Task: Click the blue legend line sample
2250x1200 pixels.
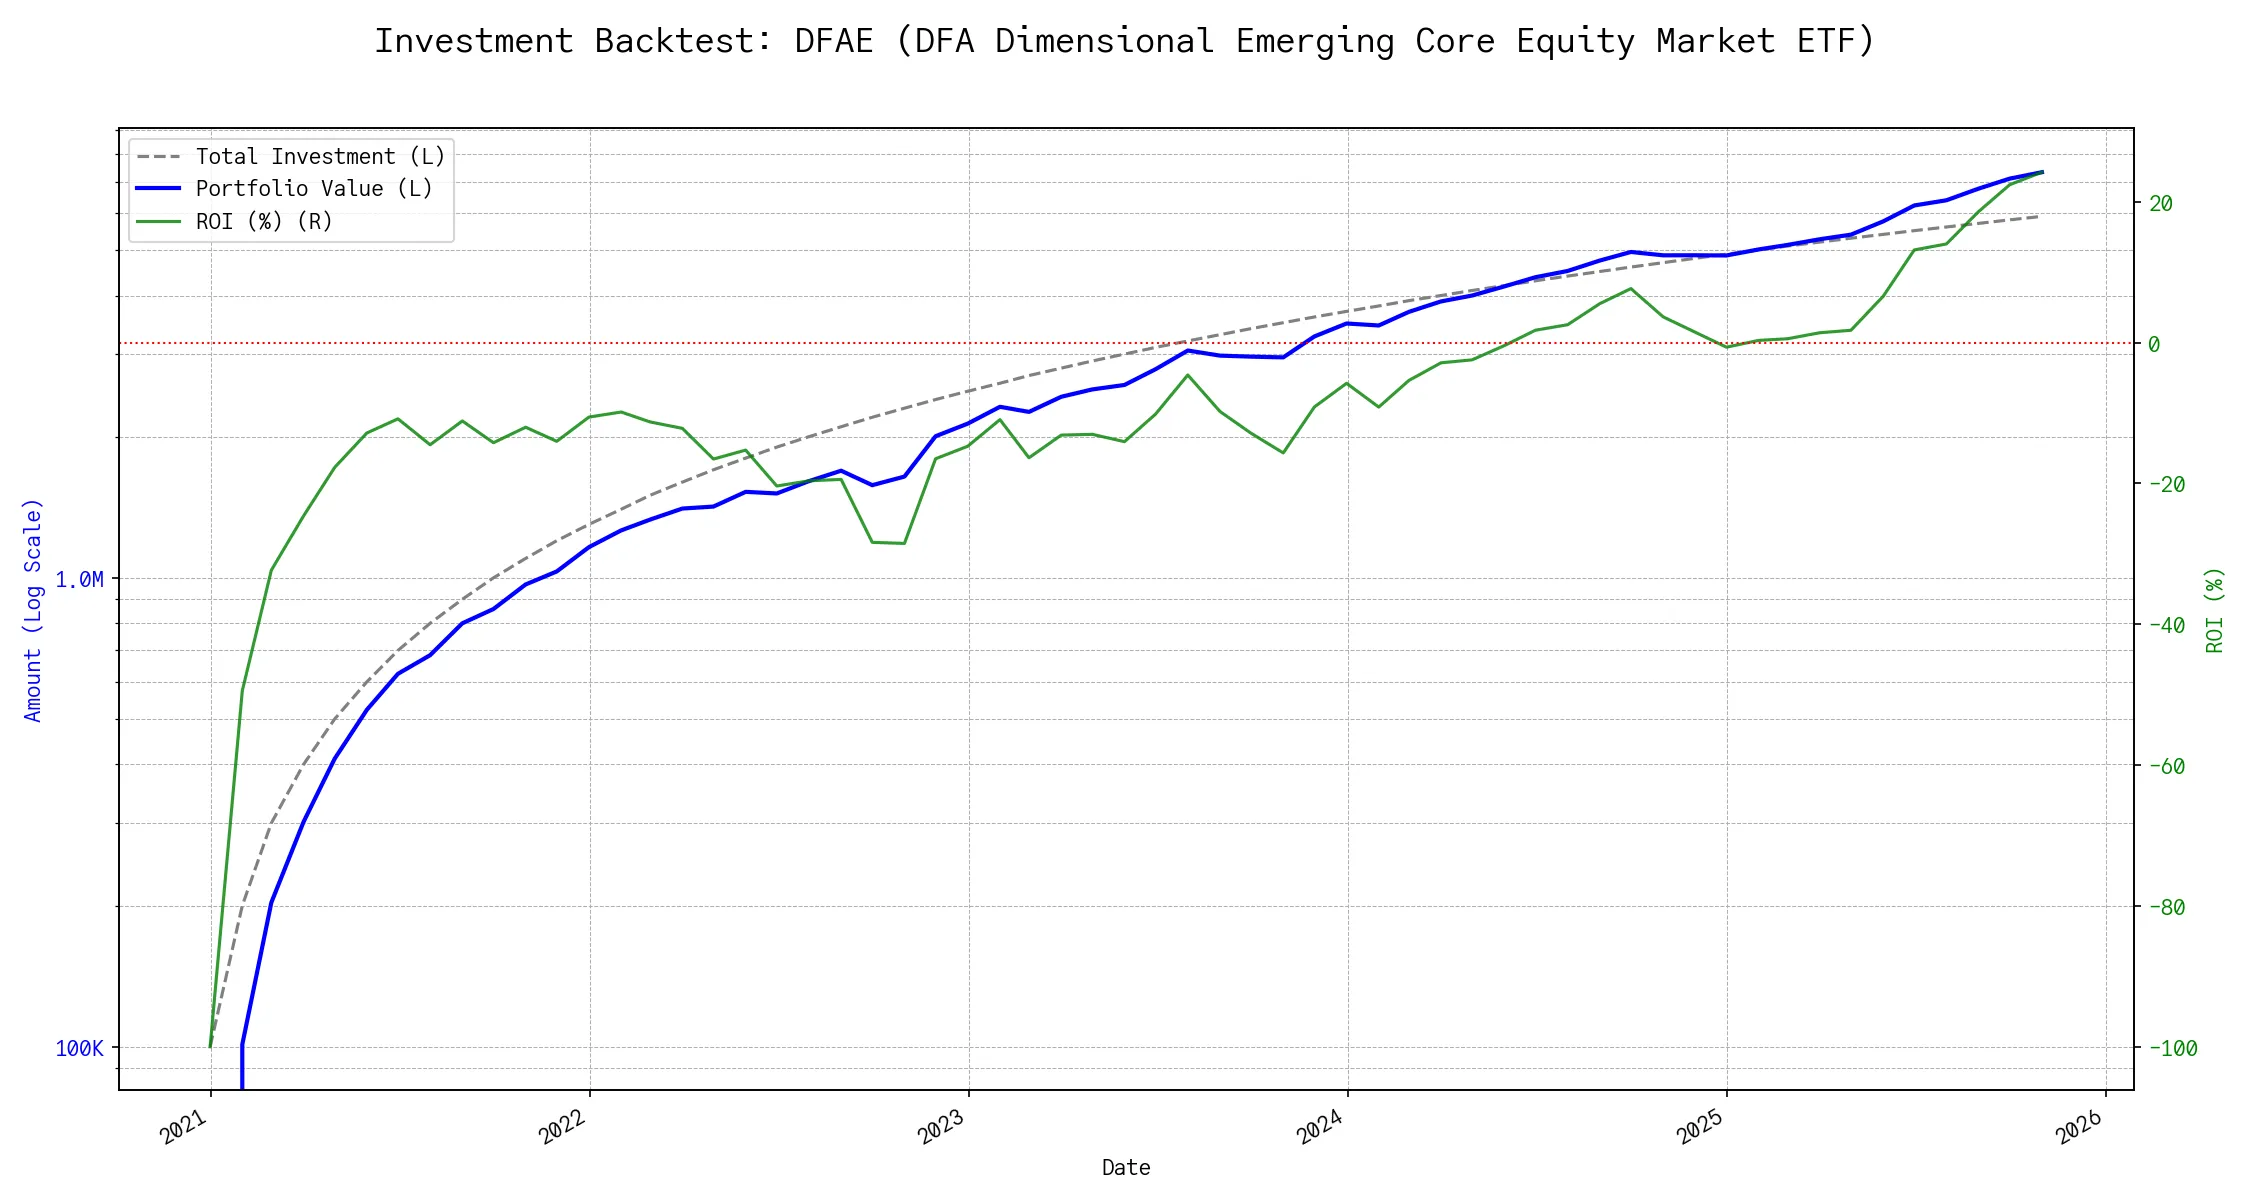Action: 159,189
